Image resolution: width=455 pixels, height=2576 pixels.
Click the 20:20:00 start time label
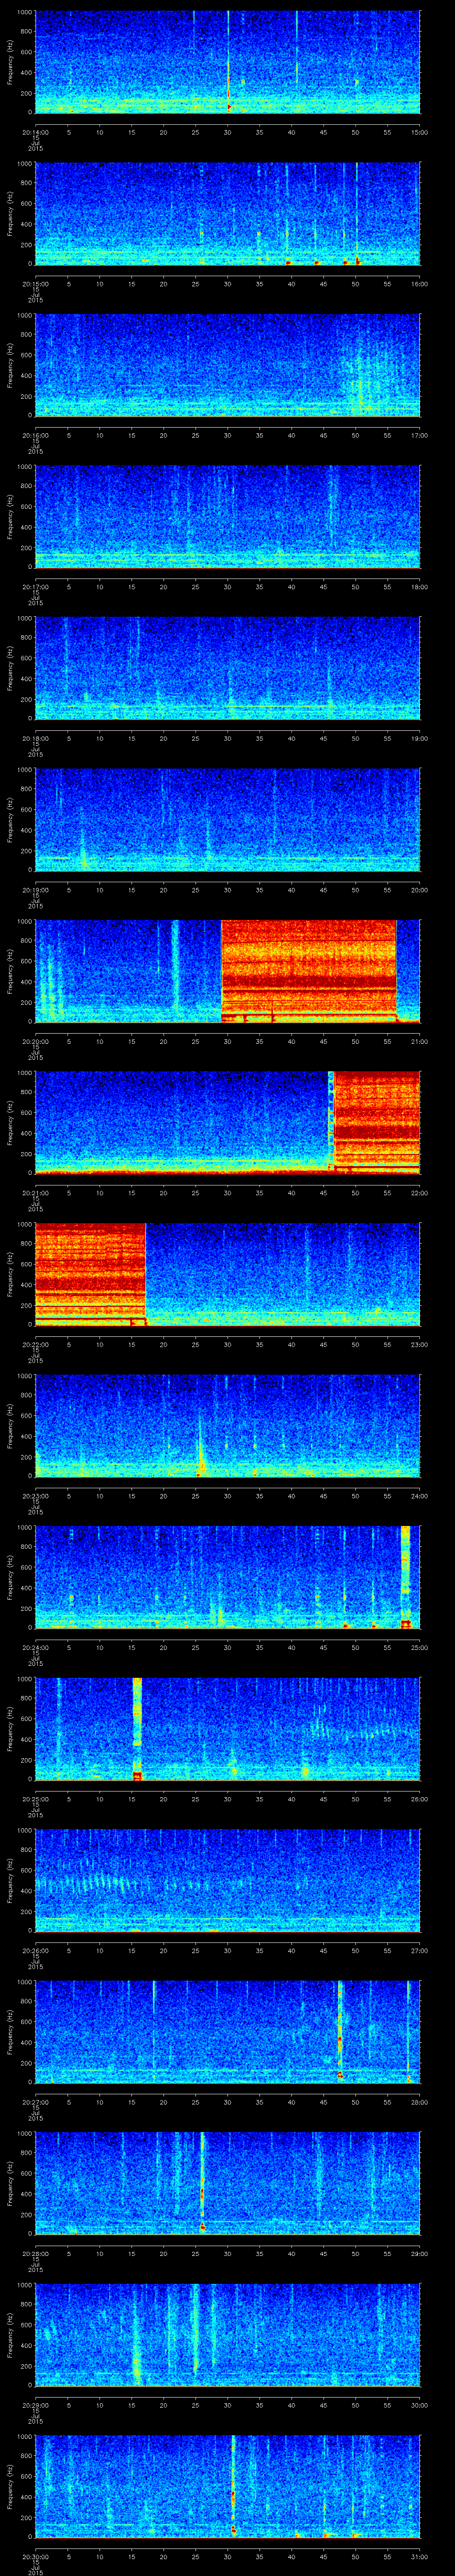35,1041
